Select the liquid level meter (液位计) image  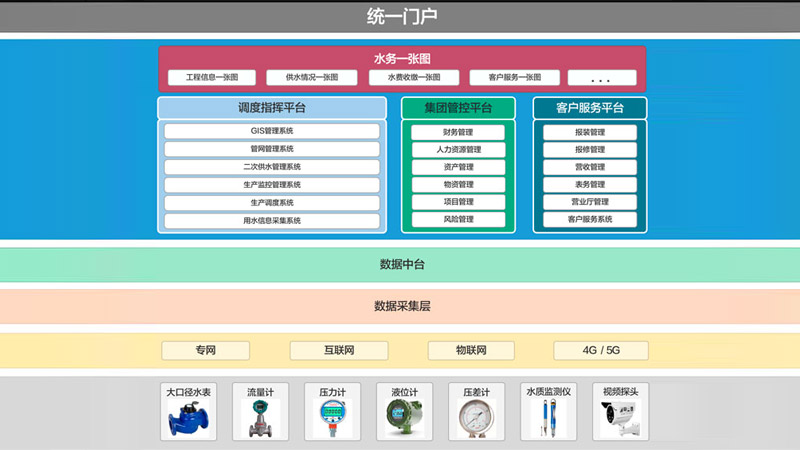pos(404,419)
